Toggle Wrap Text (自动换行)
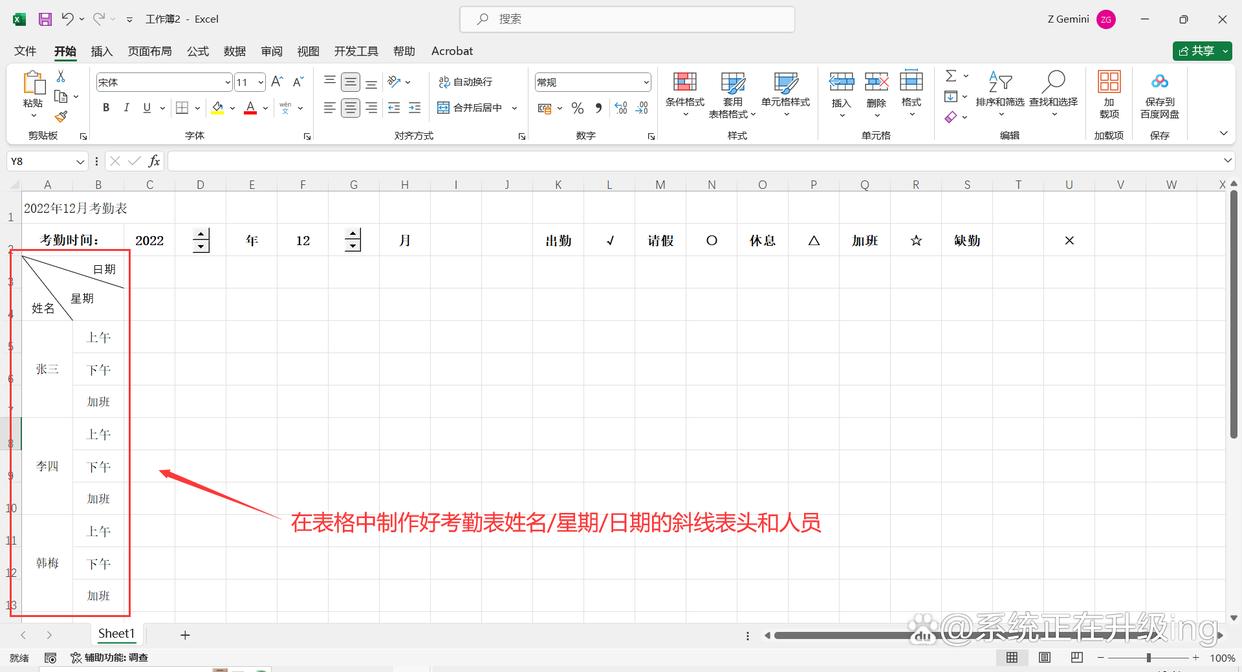This screenshot has width=1242, height=672. 465,82
